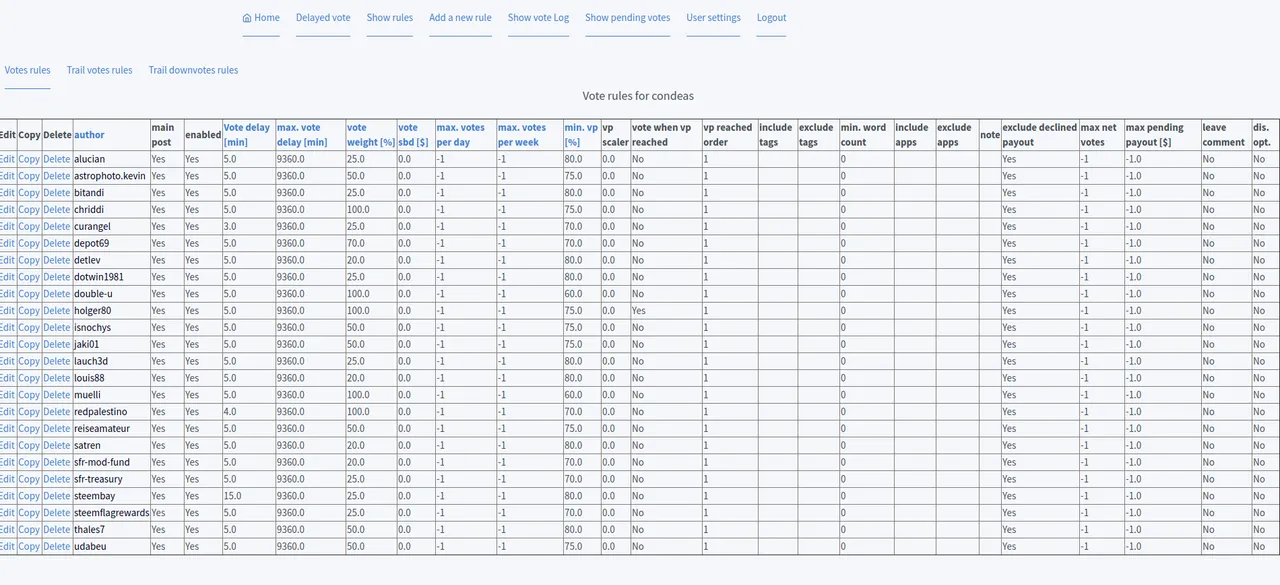Switch to Trail votes rules tab

coord(99,71)
